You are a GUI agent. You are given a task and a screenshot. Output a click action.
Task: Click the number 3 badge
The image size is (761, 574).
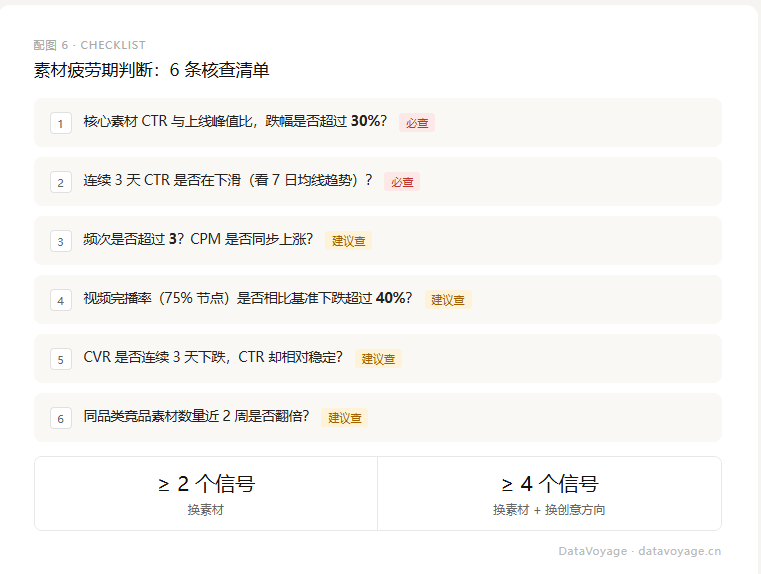[61, 241]
